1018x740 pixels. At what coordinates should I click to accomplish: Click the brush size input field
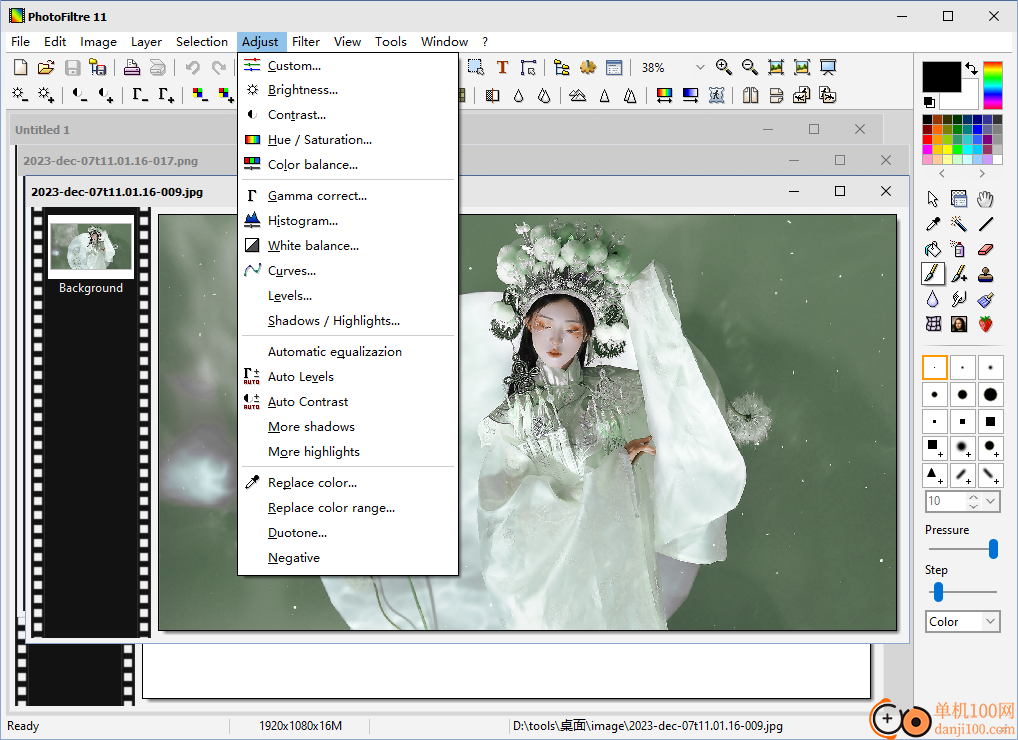pos(946,501)
